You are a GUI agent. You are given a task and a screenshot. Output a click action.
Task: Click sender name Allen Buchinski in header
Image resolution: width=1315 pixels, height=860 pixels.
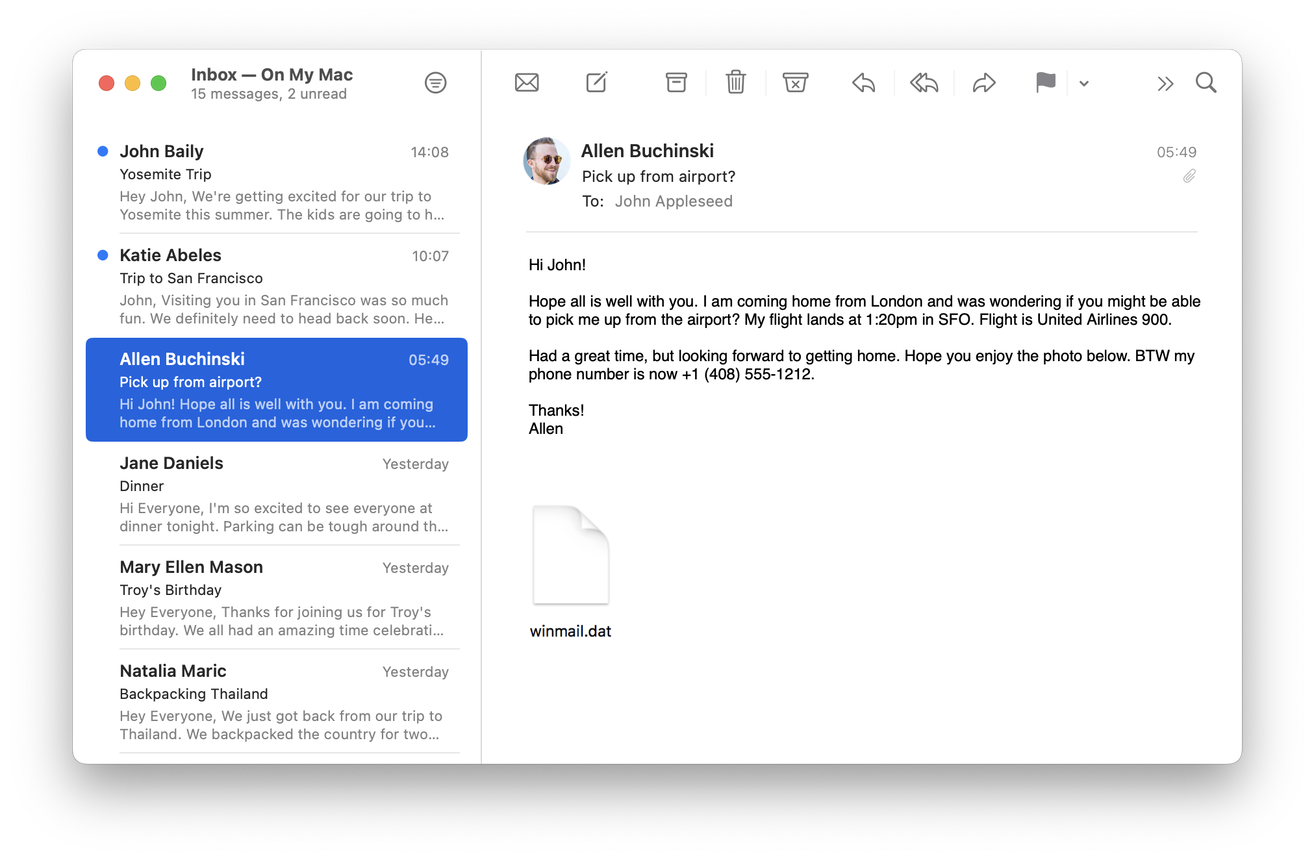click(648, 151)
